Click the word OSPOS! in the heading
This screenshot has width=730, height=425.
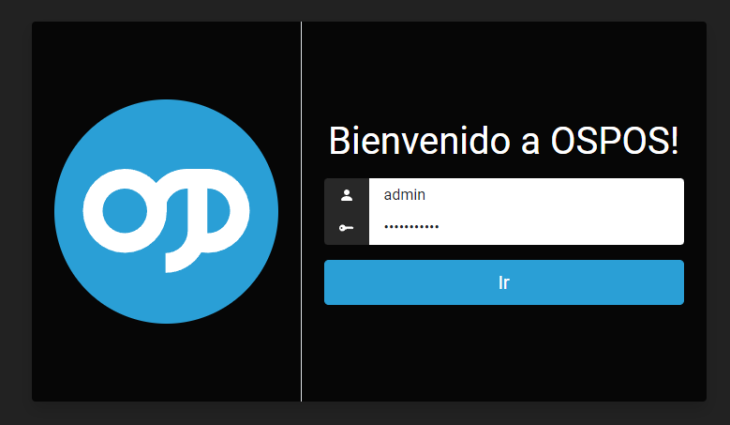[615, 141]
